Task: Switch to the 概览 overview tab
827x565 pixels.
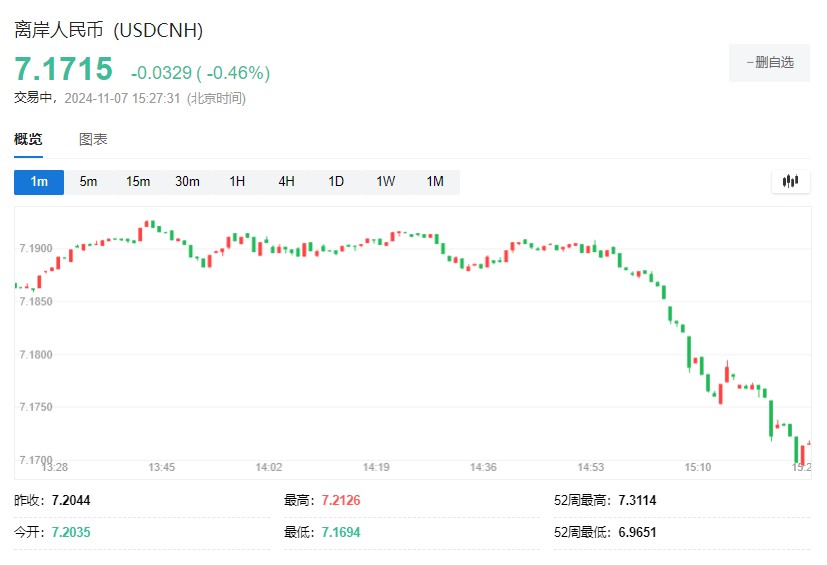Action: tap(28, 139)
